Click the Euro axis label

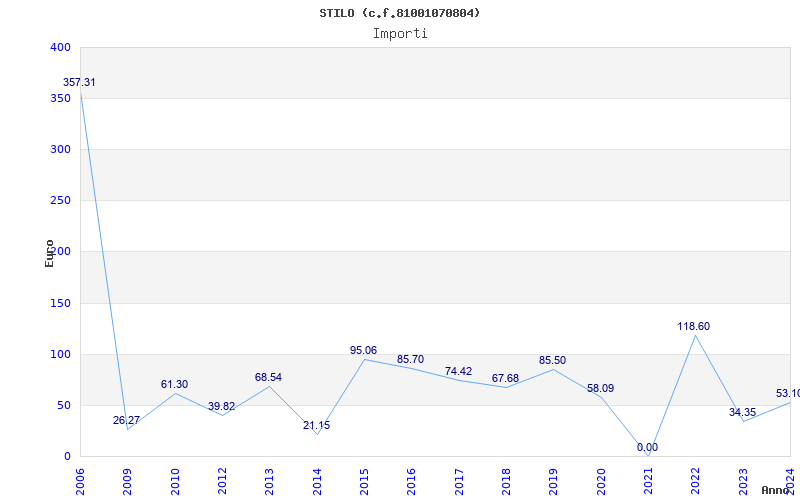49,253
